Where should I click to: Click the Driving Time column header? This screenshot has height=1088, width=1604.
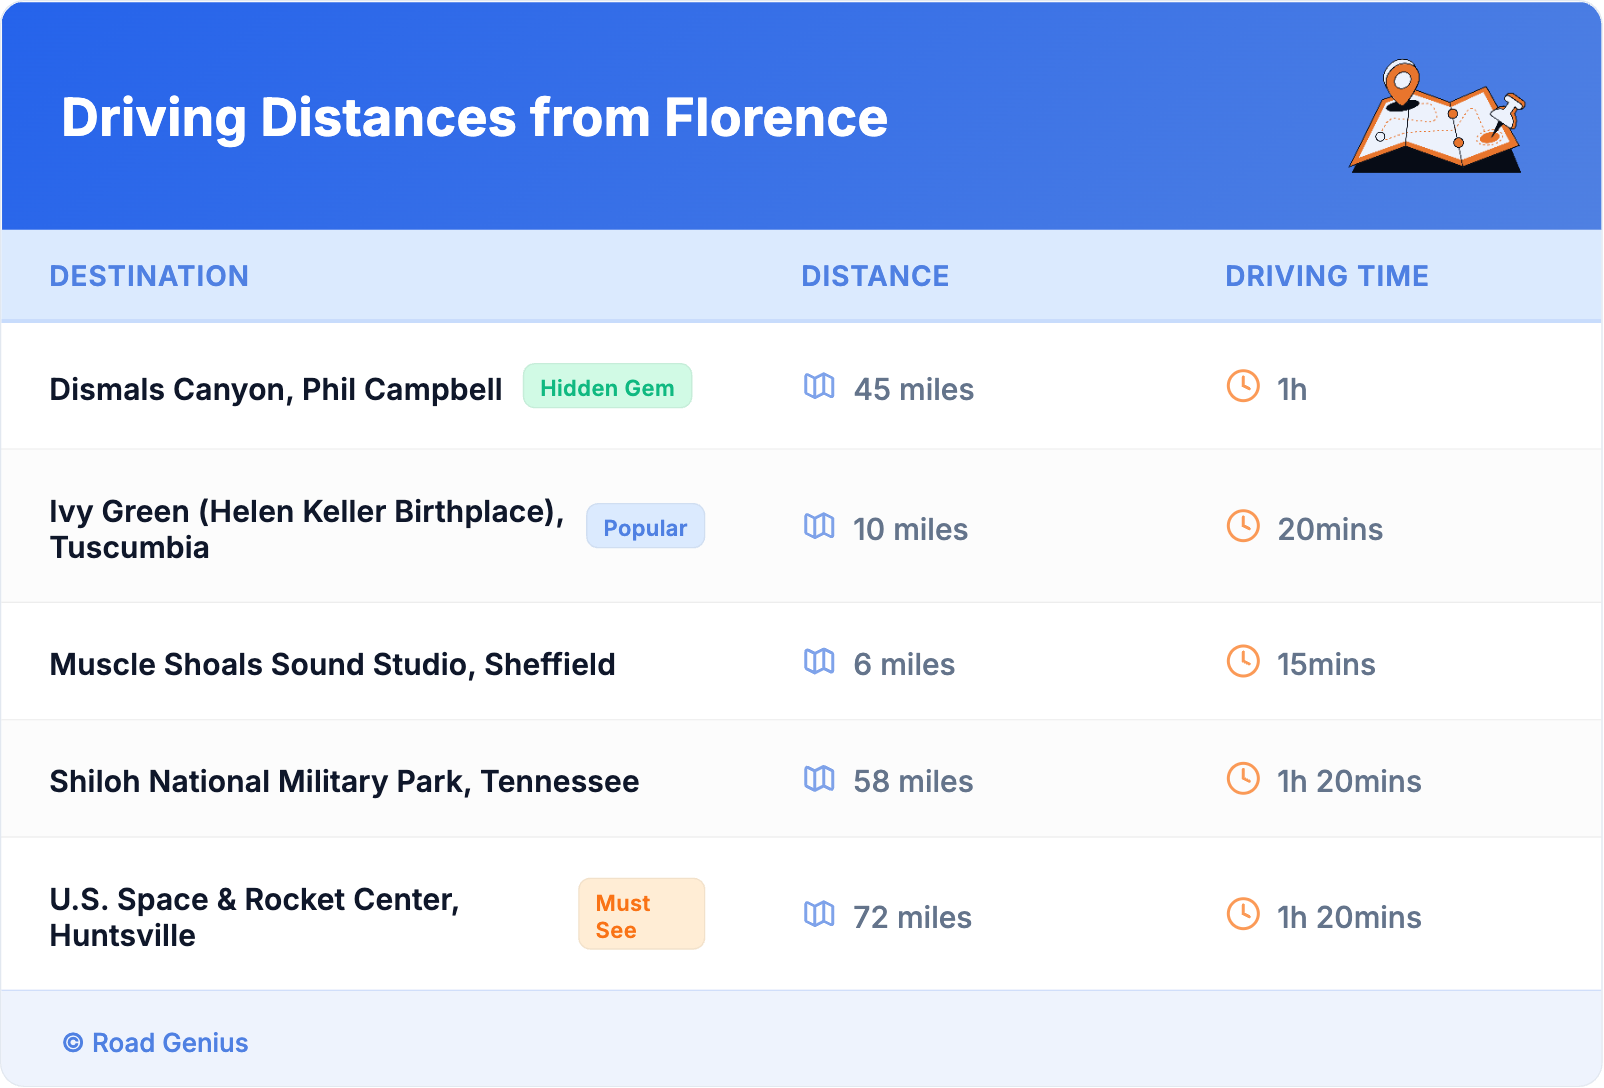point(1327,276)
